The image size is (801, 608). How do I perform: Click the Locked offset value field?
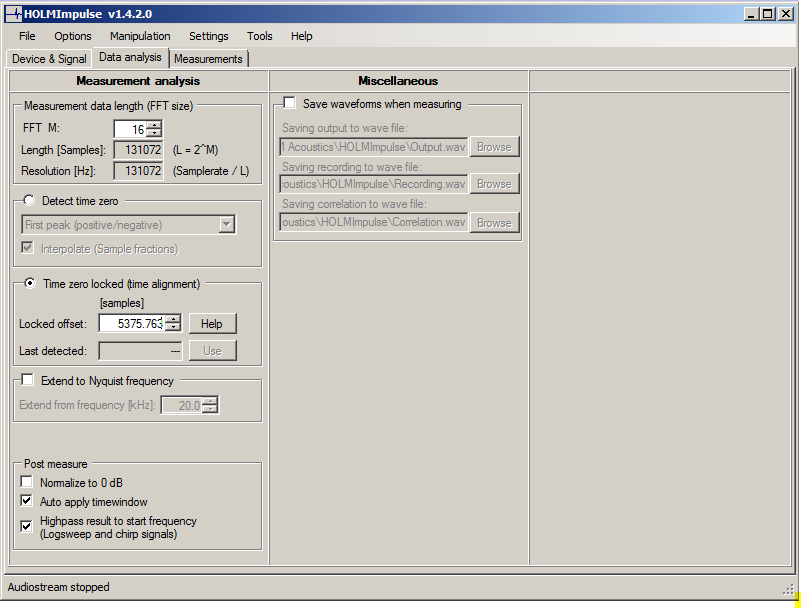point(132,323)
